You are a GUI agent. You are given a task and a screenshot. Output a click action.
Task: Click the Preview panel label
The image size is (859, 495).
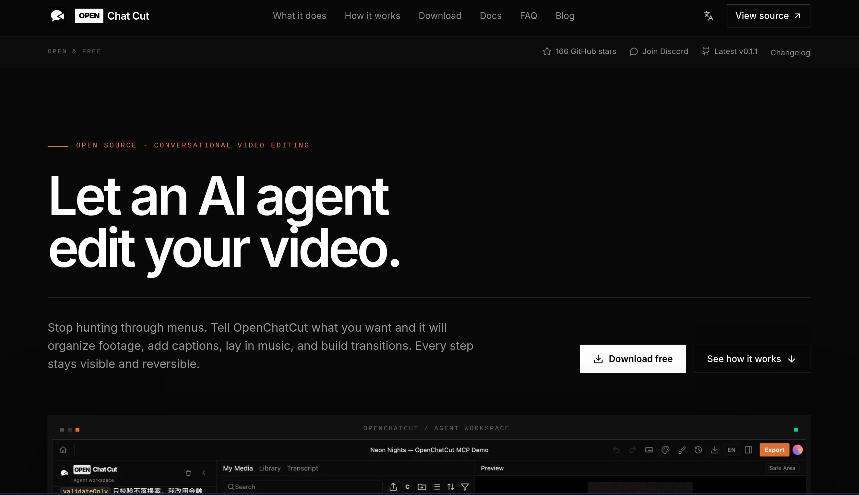pos(492,468)
